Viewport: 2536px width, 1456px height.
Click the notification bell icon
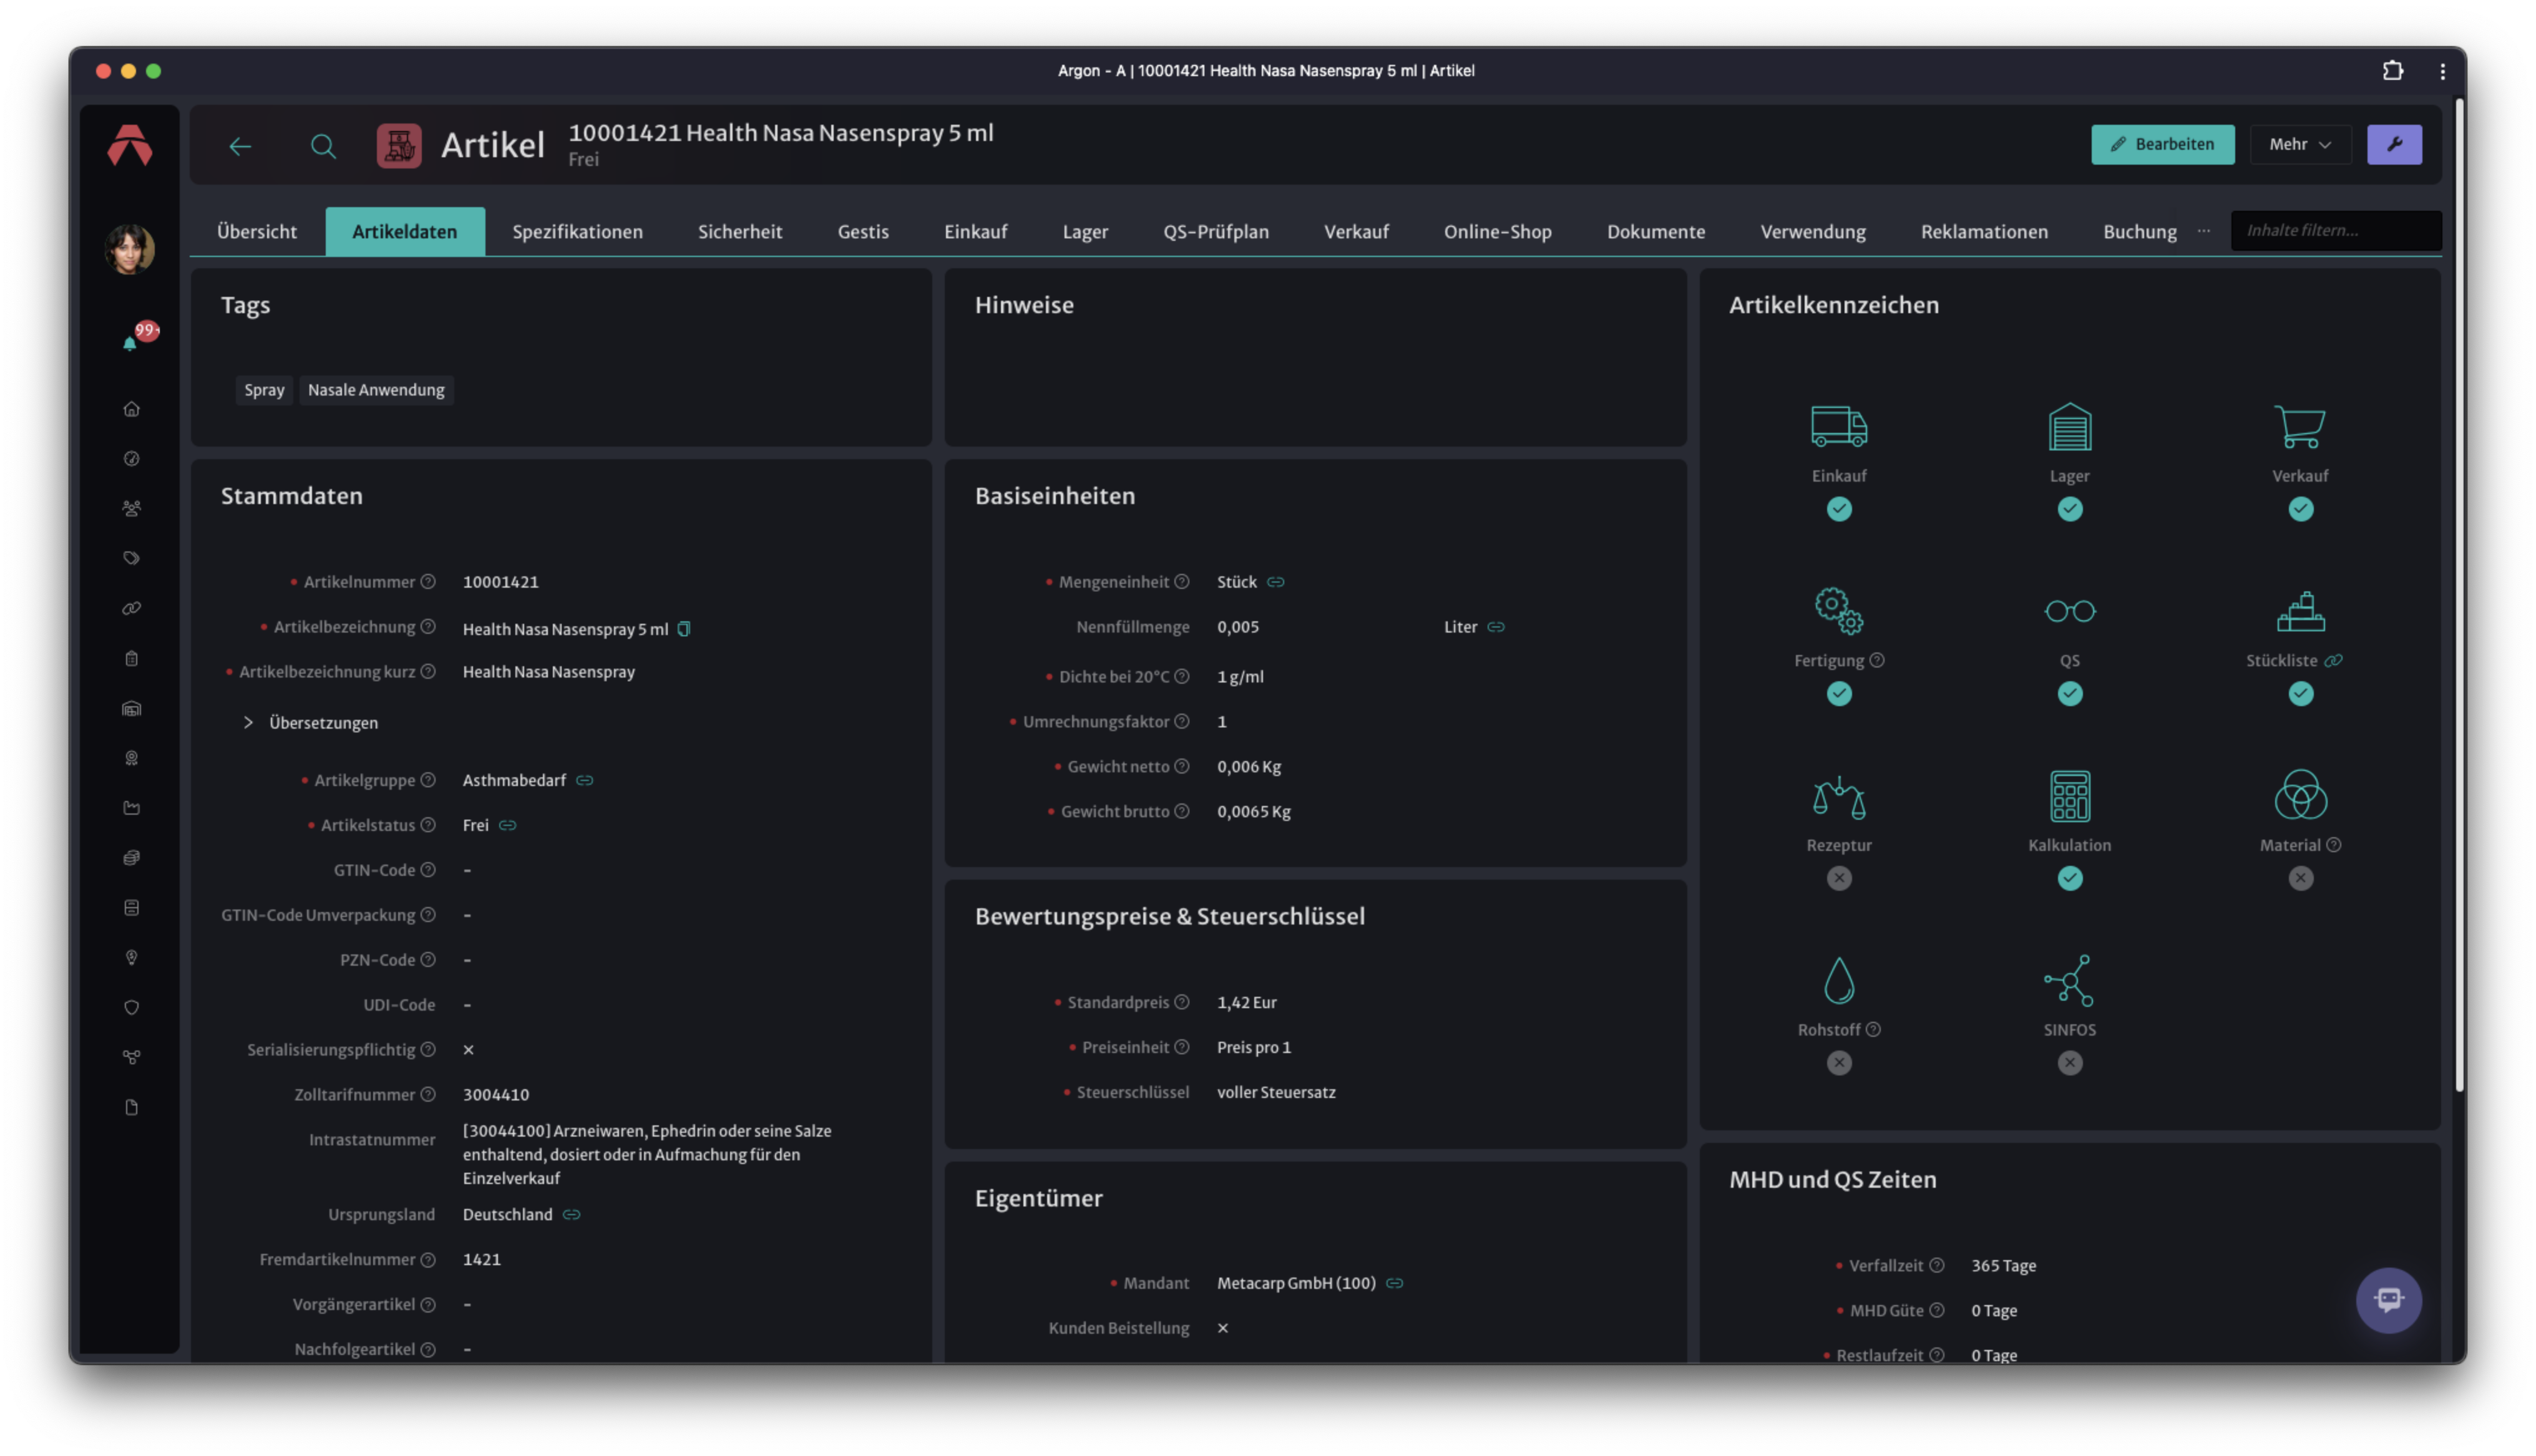point(130,343)
